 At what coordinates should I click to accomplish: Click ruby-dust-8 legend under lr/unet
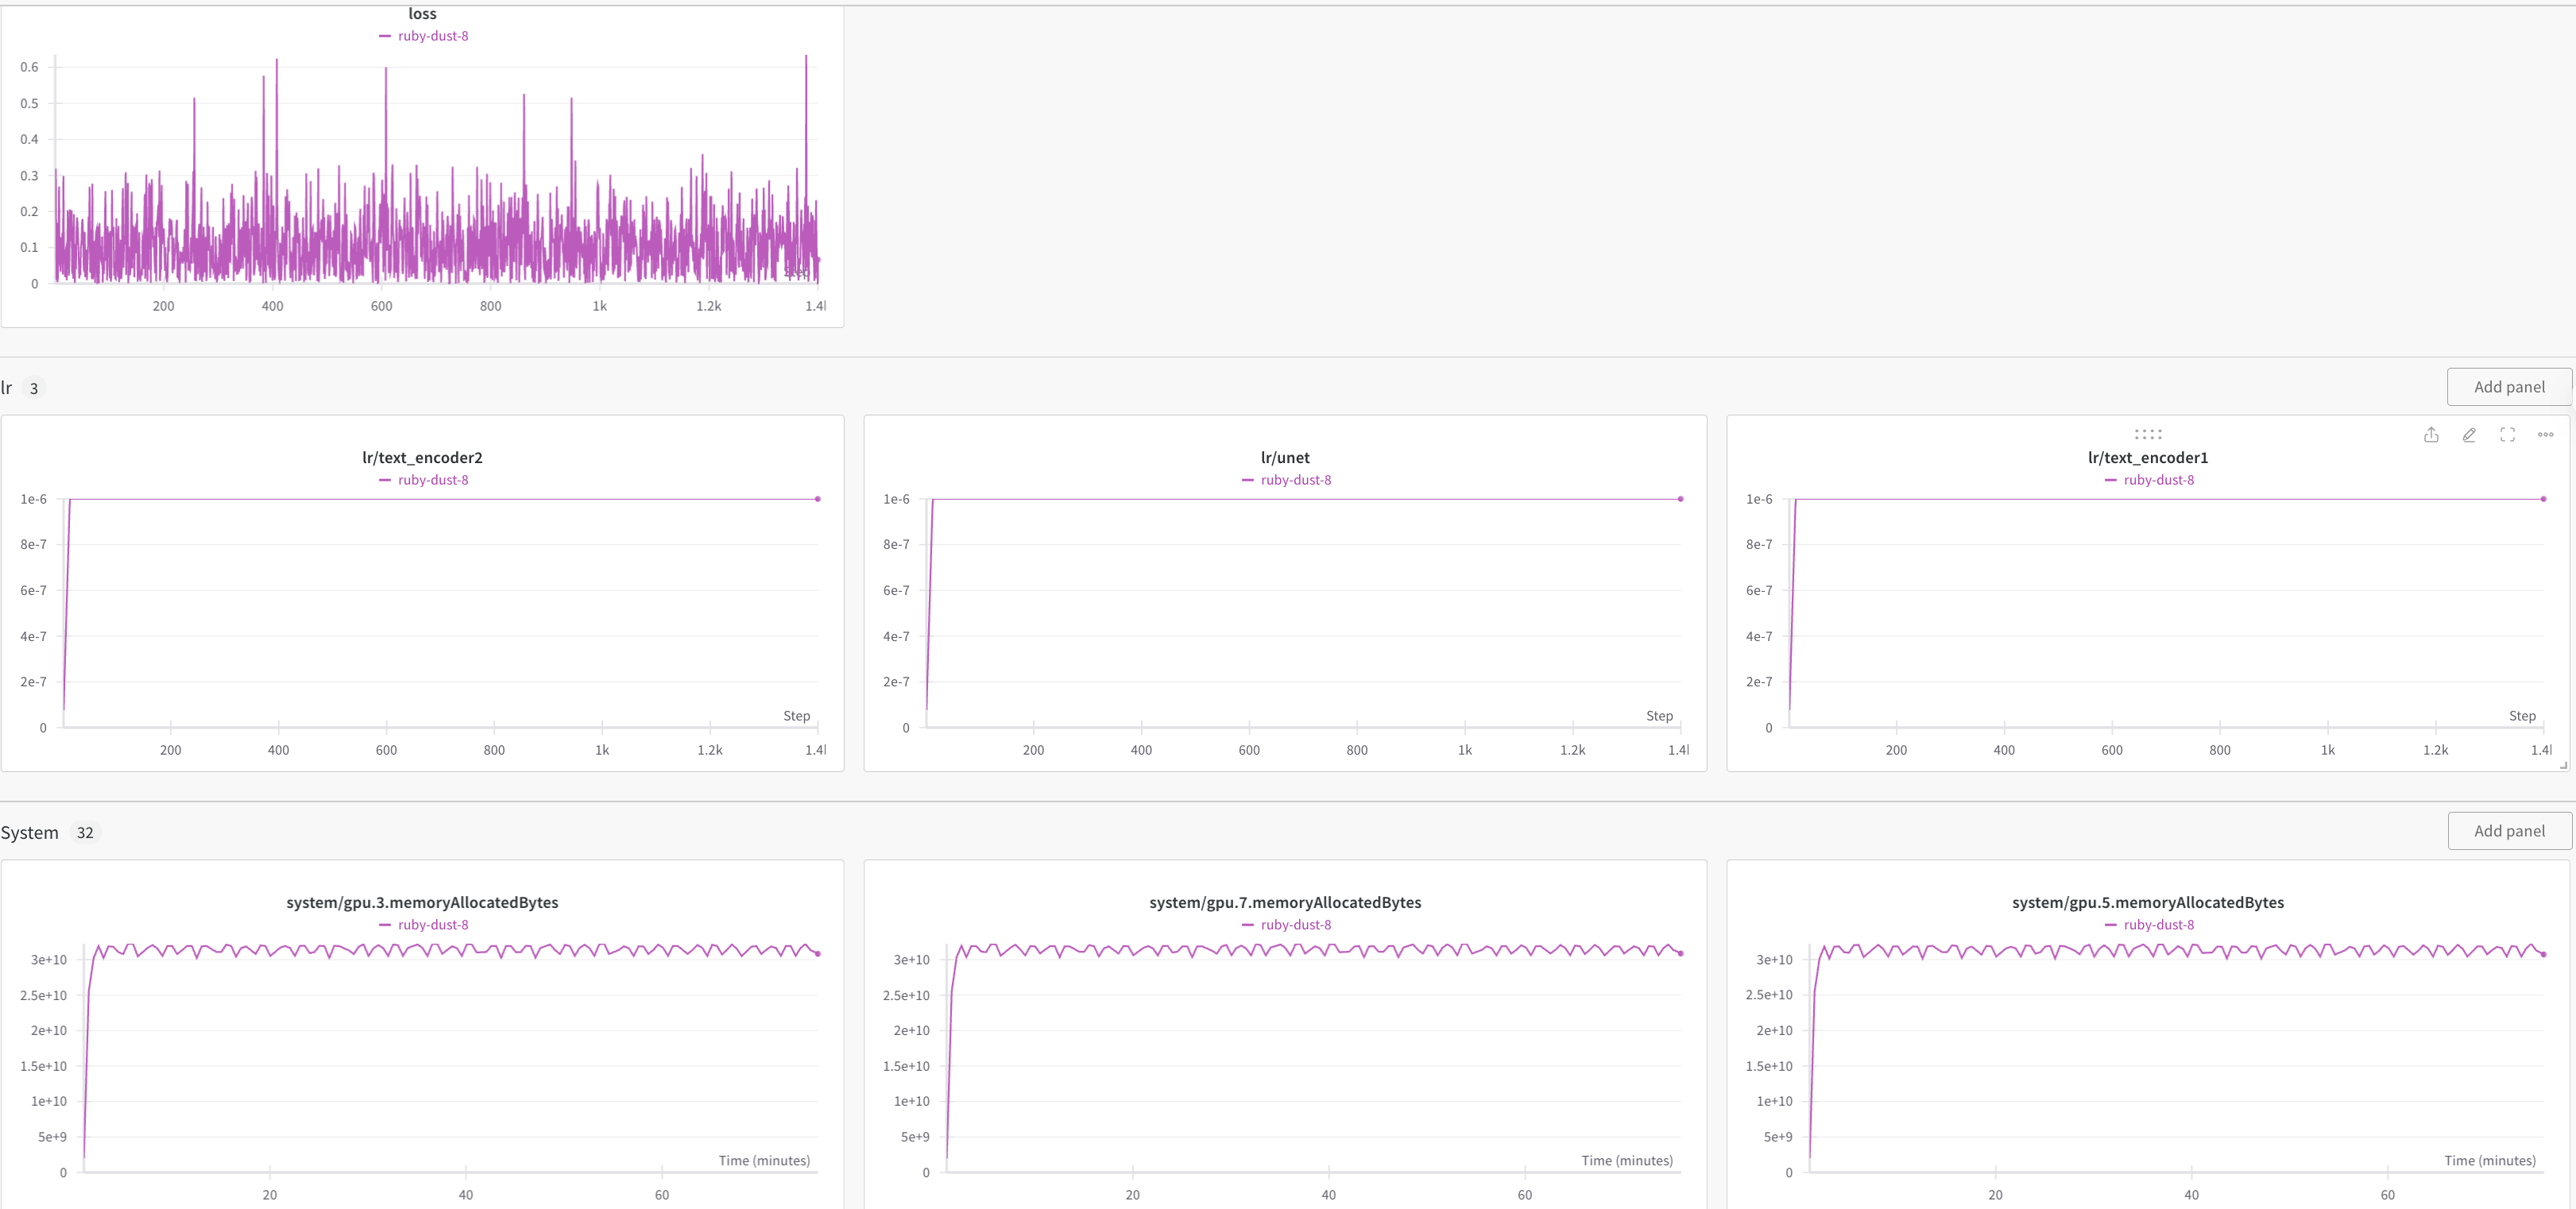click(x=1295, y=480)
